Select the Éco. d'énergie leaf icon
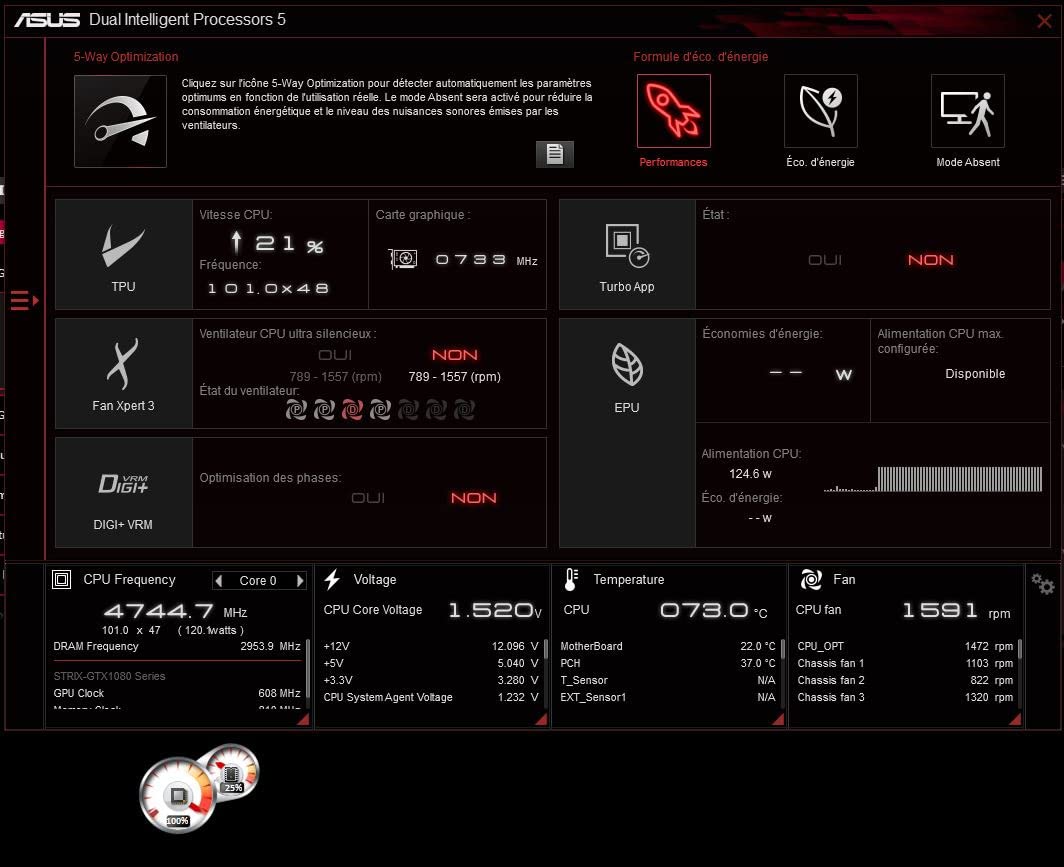Viewport: 1064px width, 867px height. coord(820,111)
